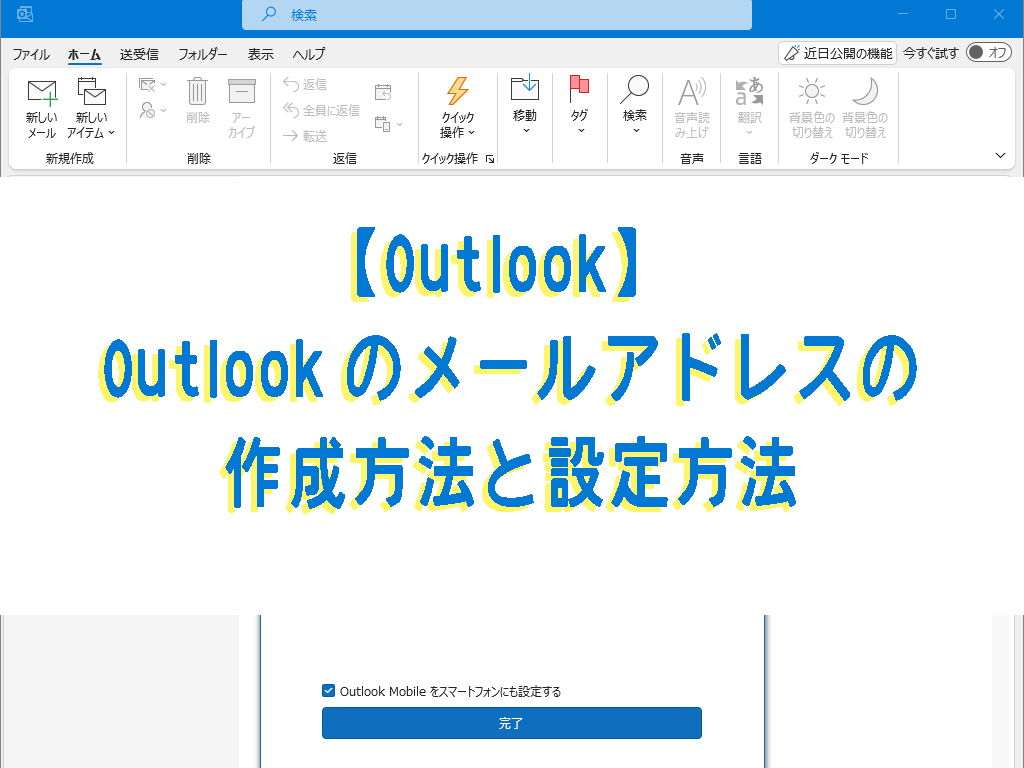This screenshot has height=768, width=1024.
Task: Open the 検索 magnifier ribbon button
Action: 634,106
